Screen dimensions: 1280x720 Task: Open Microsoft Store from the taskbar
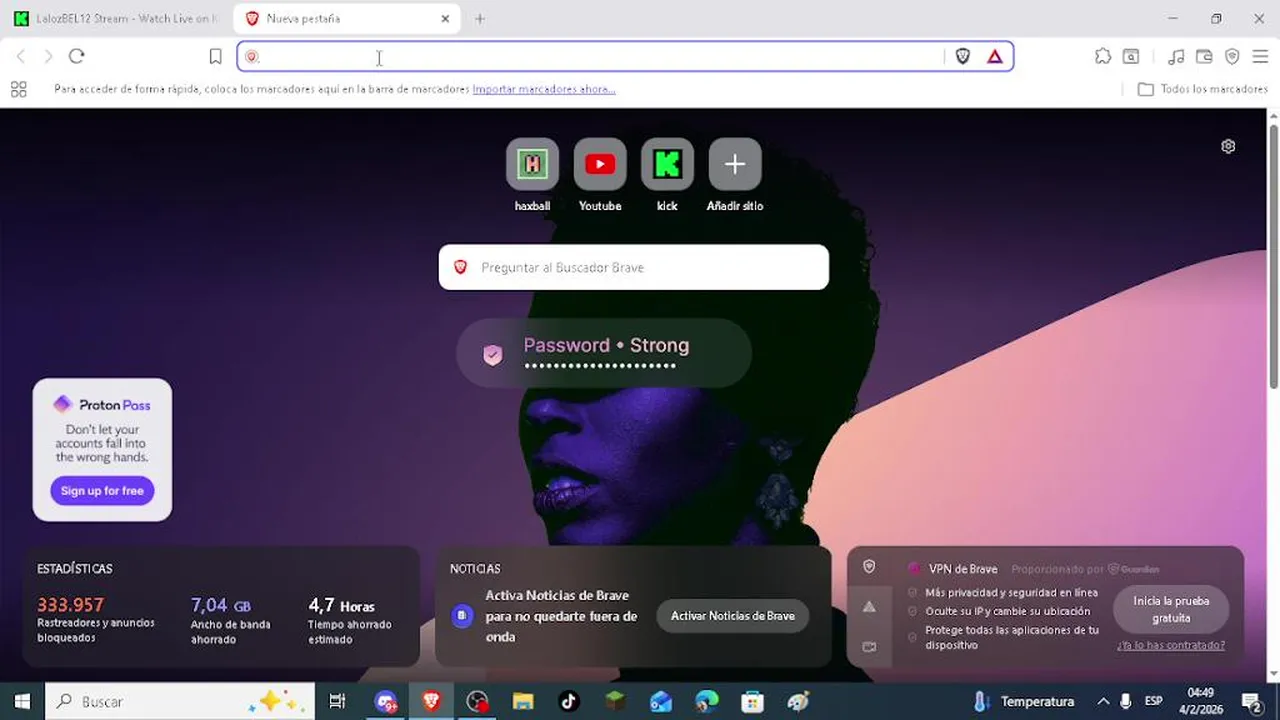coord(753,701)
